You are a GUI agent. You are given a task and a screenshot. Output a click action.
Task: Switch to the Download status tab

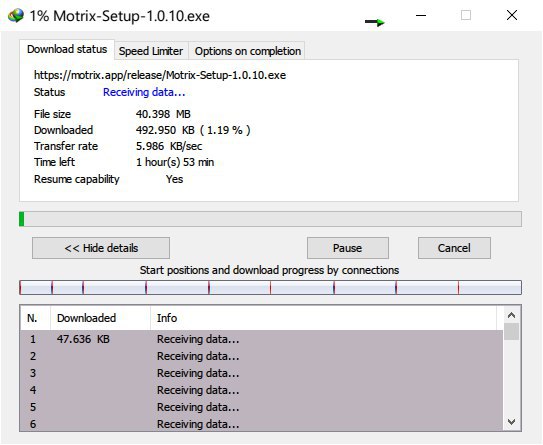coord(67,49)
